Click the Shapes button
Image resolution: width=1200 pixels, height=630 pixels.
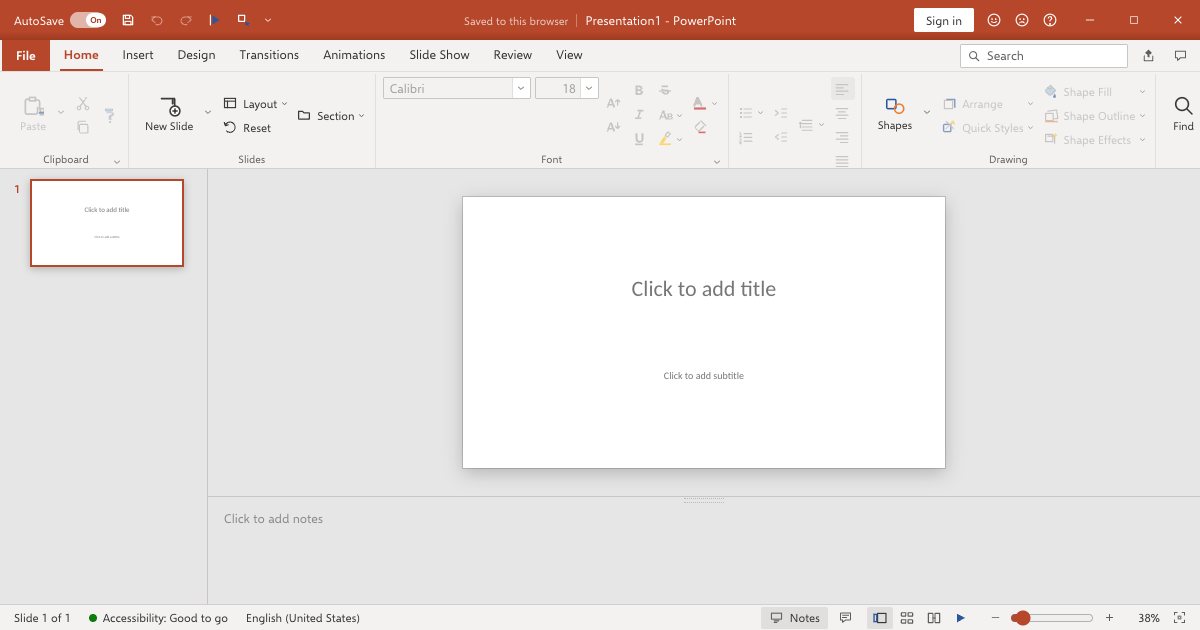point(895,113)
